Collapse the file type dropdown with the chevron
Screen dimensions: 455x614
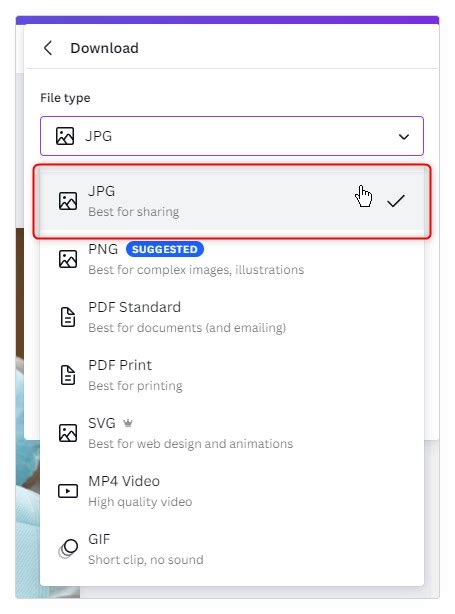click(x=404, y=137)
